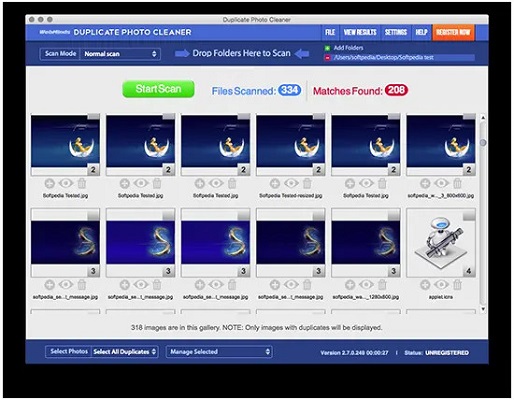Open the SETTINGS menu
This screenshot has width=514, height=400.
(396, 32)
